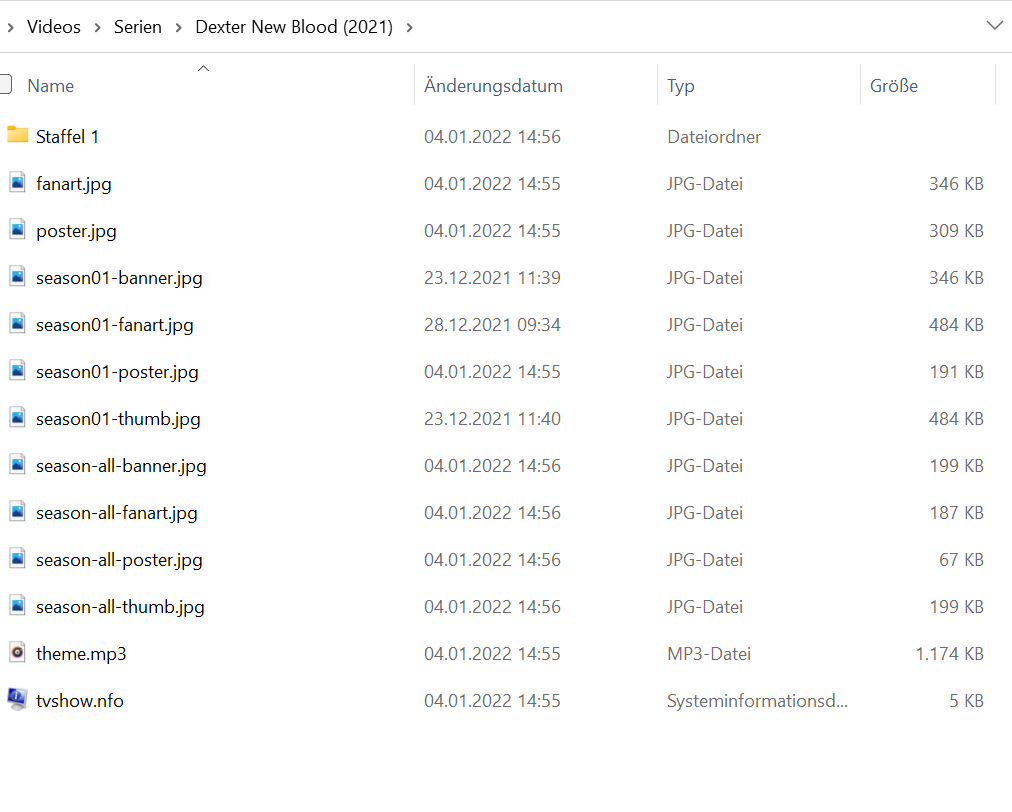Select the season01-poster.jpg file name
1012x812 pixels.
tap(117, 372)
